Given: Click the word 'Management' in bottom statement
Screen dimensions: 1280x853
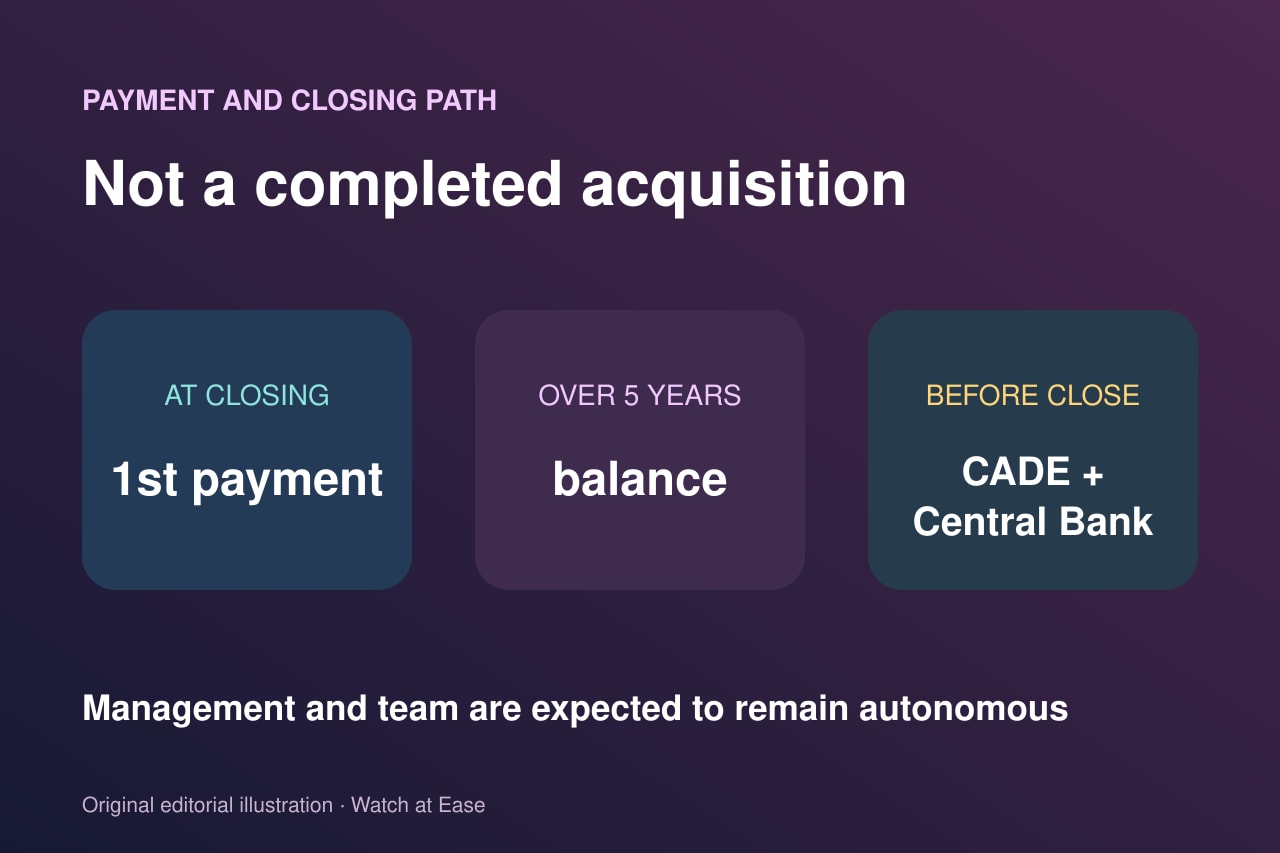Looking at the screenshot, I should pos(189,709).
